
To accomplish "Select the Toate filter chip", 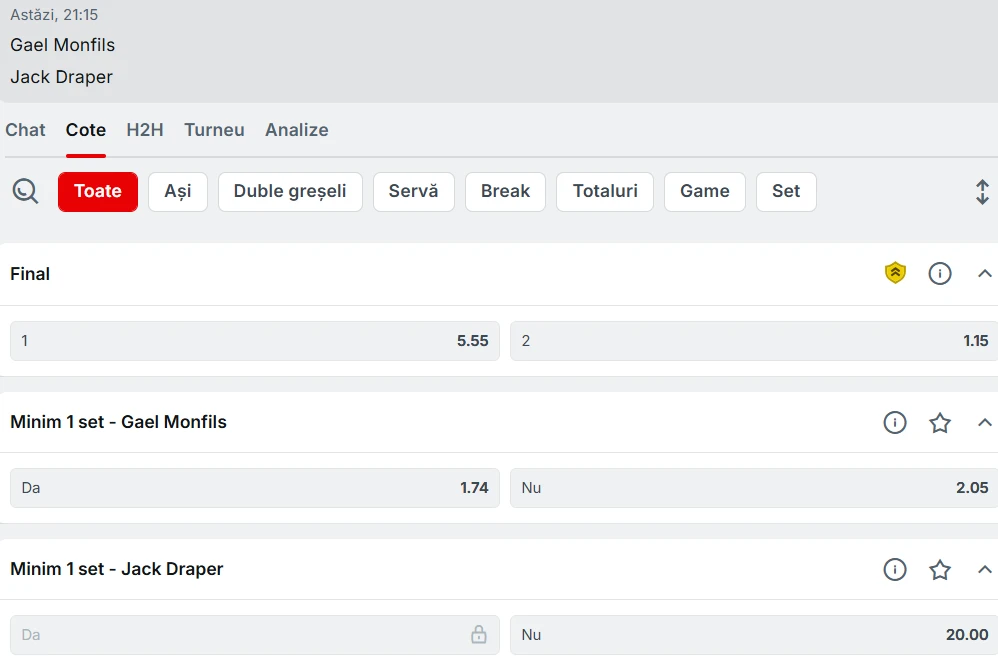I will click(x=98, y=192).
